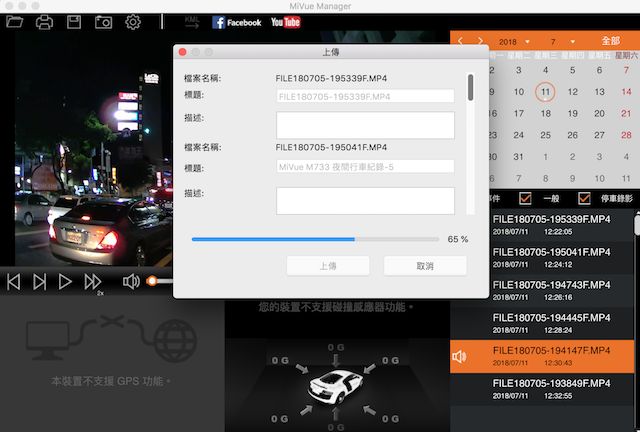Select file FILE180705-194743F.MP4 in list
Screen dimensions: 640x432
(x=542, y=290)
